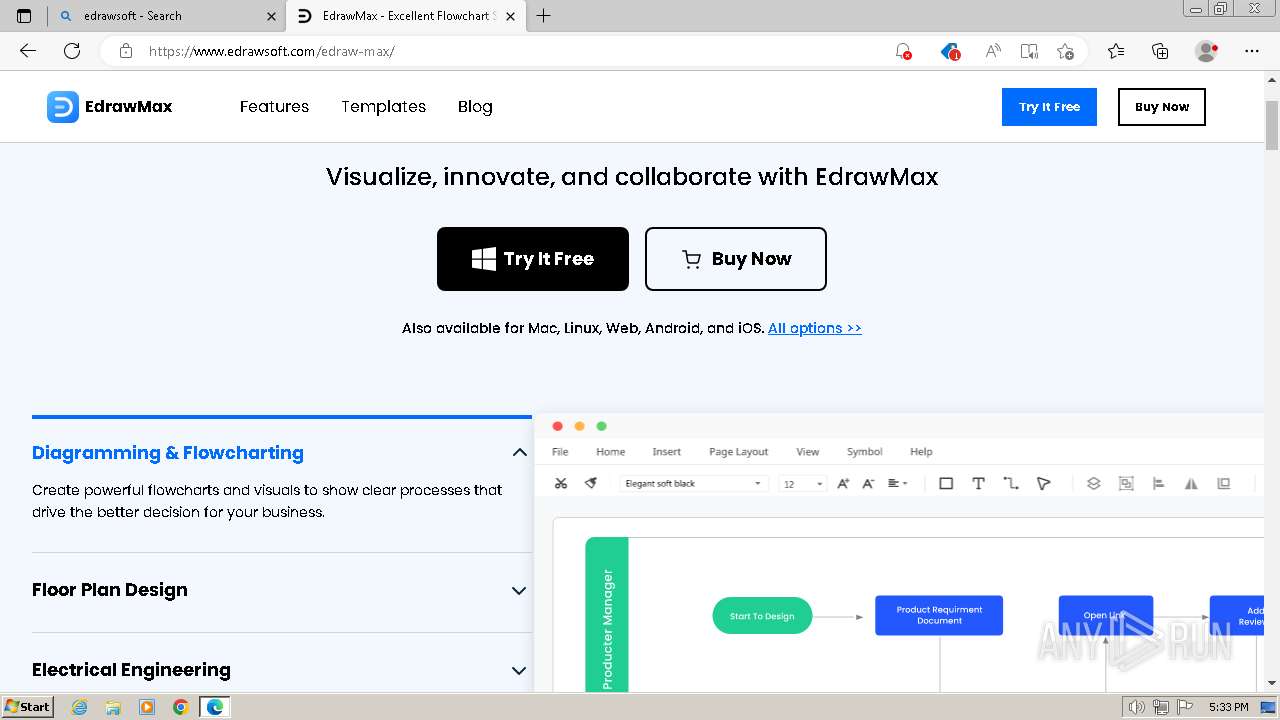Open the Favorites list icon
The image size is (1280, 720).
pos(1116,51)
